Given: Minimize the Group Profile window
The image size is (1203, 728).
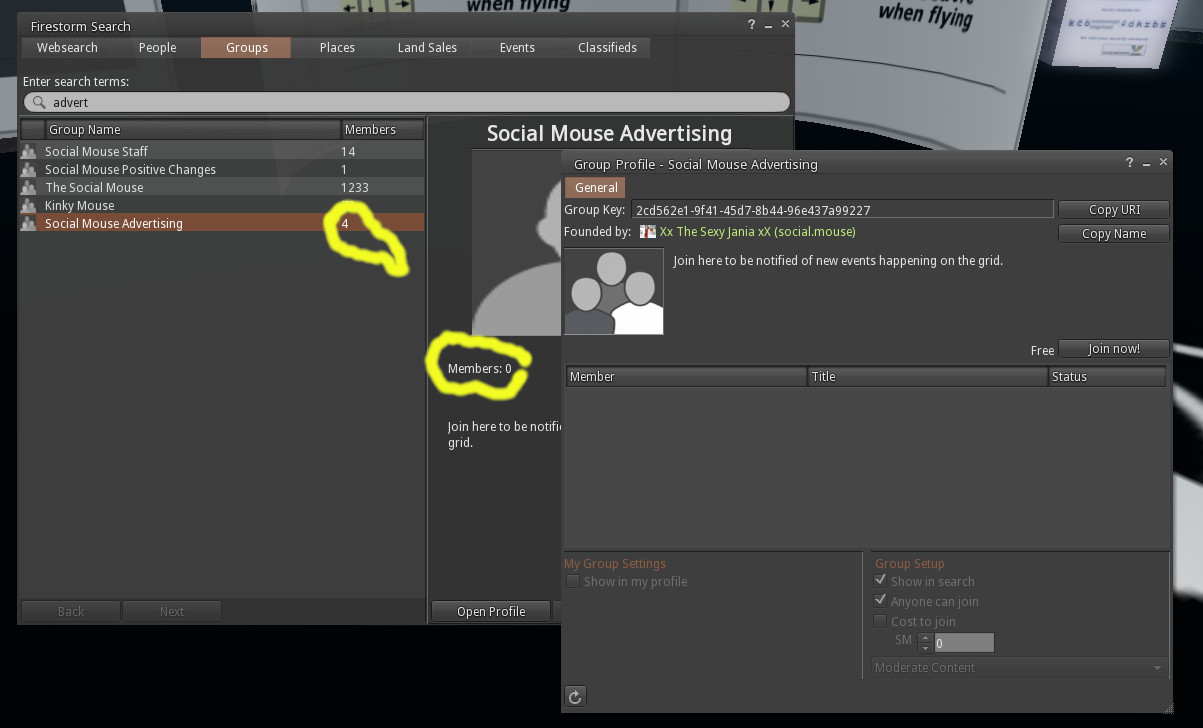Looking at the screenshot, I should (x=1146, y=163).
